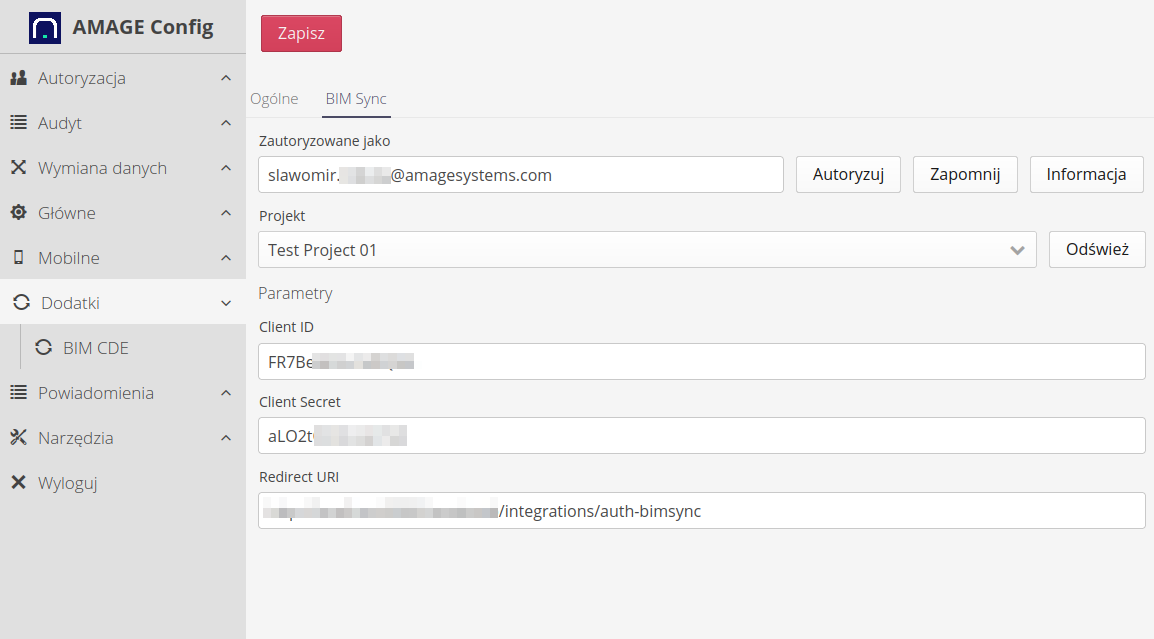
Task: Select the Mobilne phone icon
Action: [17, 258]
